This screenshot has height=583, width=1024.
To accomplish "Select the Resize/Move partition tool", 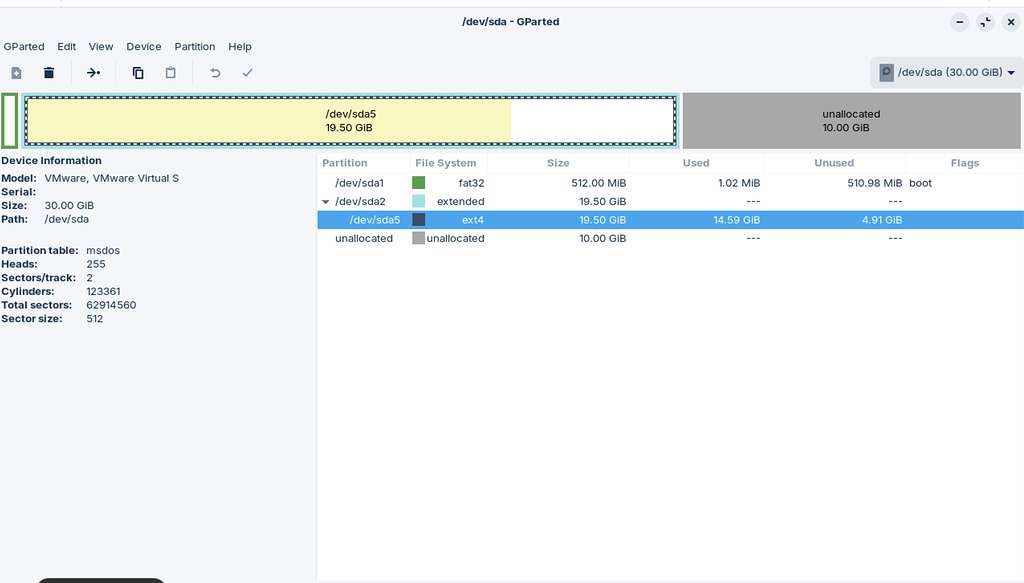I will click(x=93, y=72).
